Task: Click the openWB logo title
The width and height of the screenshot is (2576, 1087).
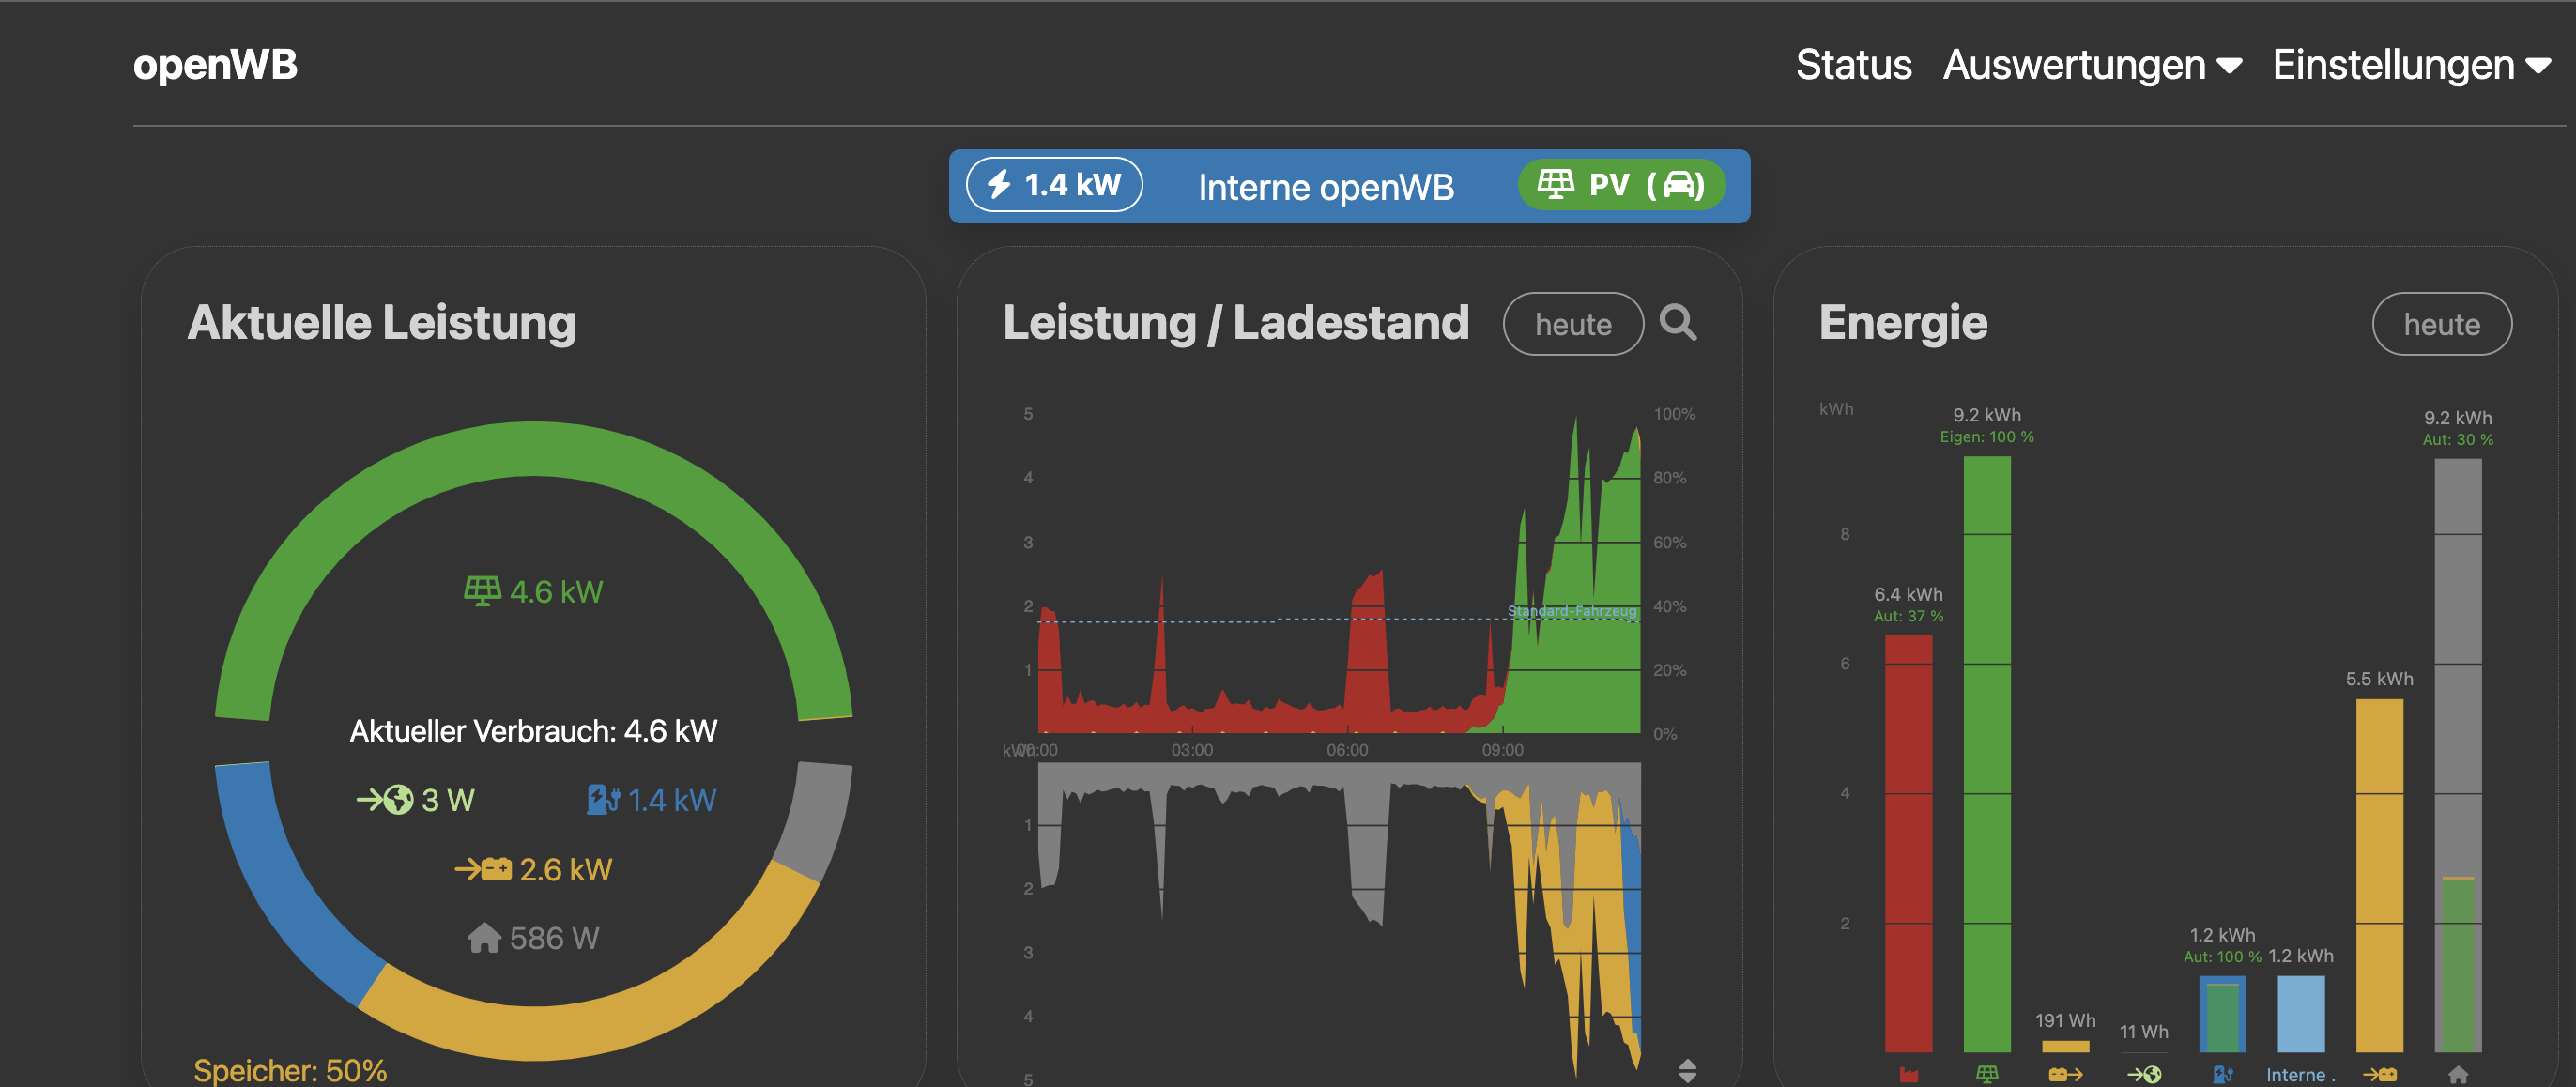Action: click(215, 65)
